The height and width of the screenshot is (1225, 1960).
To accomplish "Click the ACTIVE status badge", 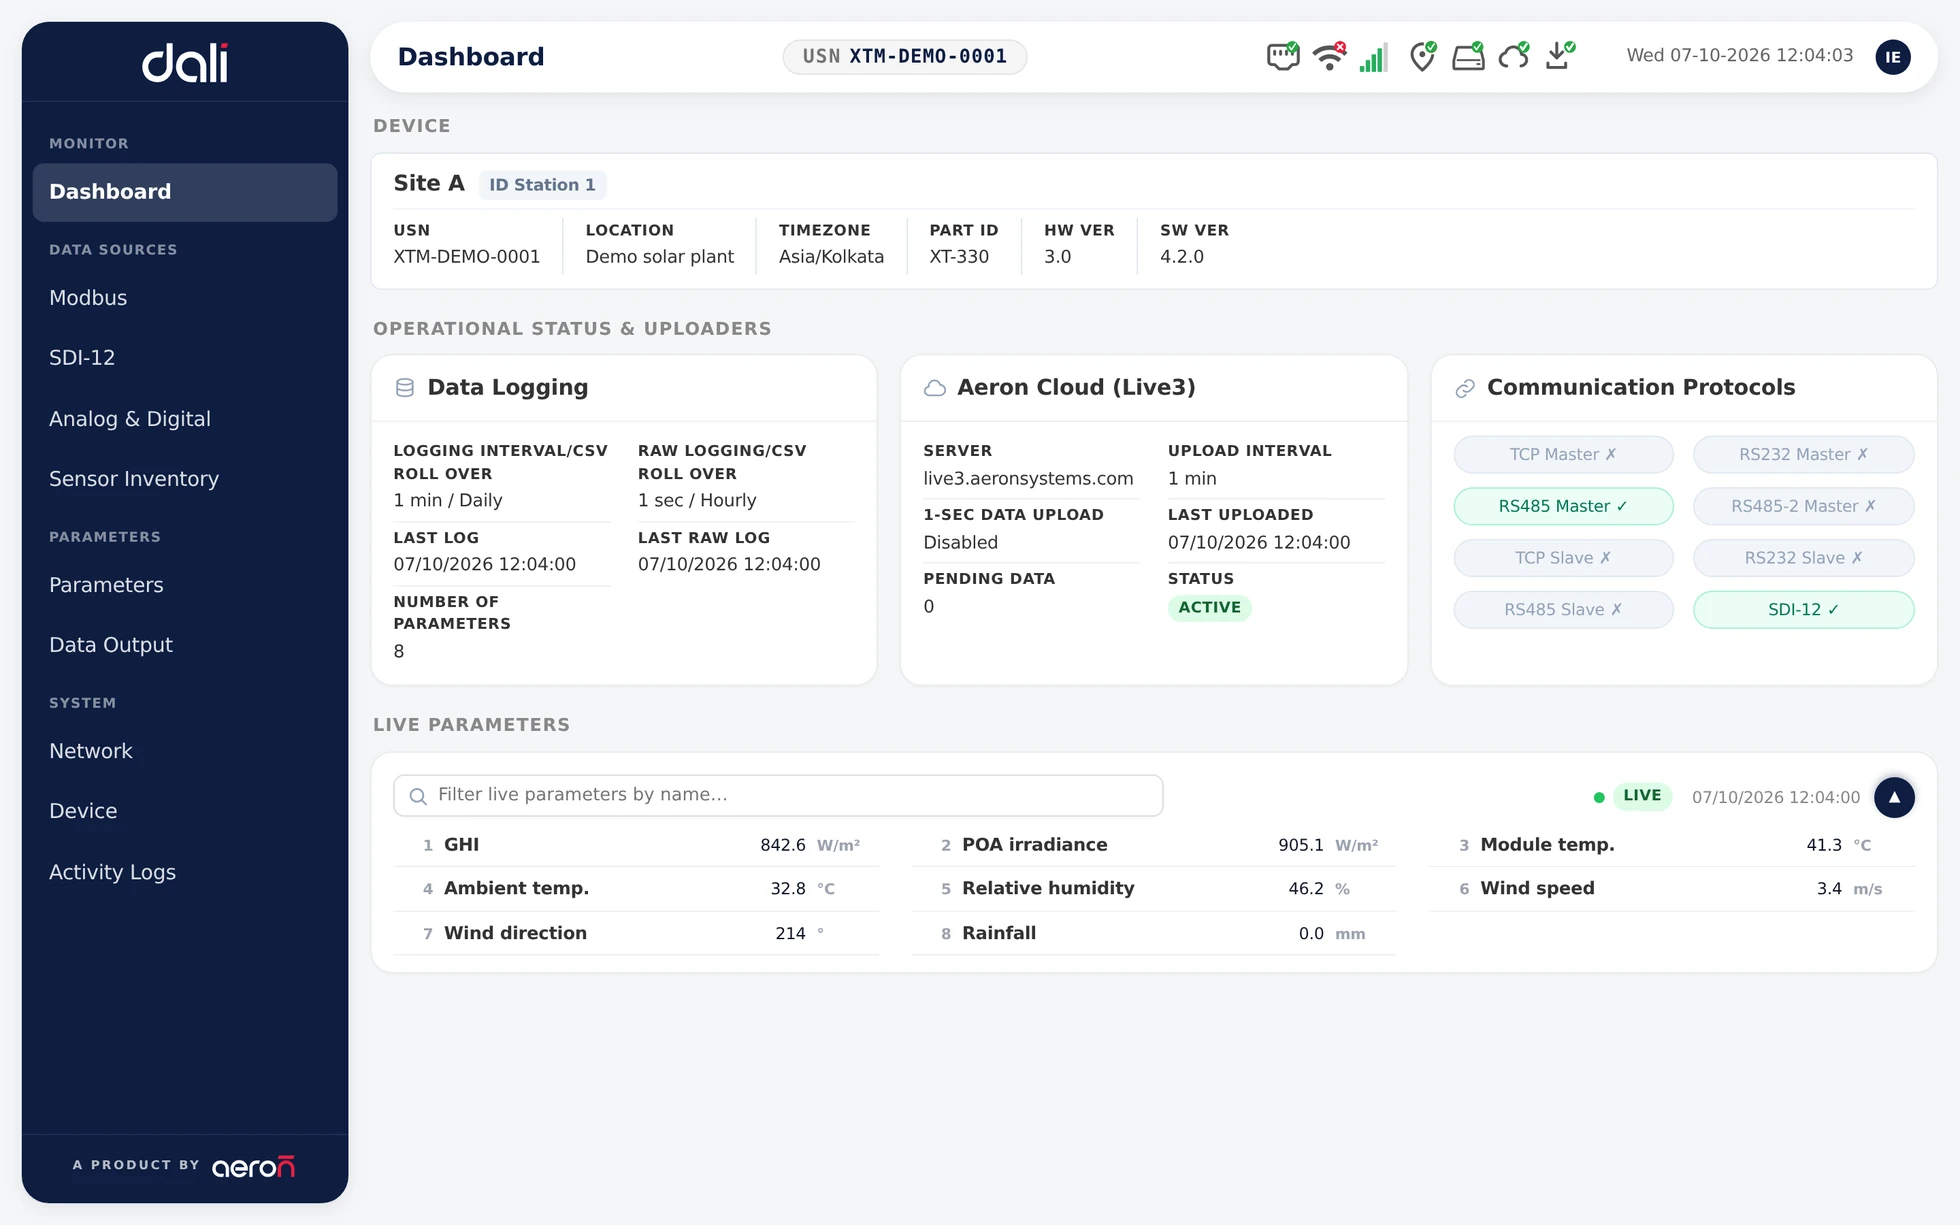I will (x=1209, y=608).
